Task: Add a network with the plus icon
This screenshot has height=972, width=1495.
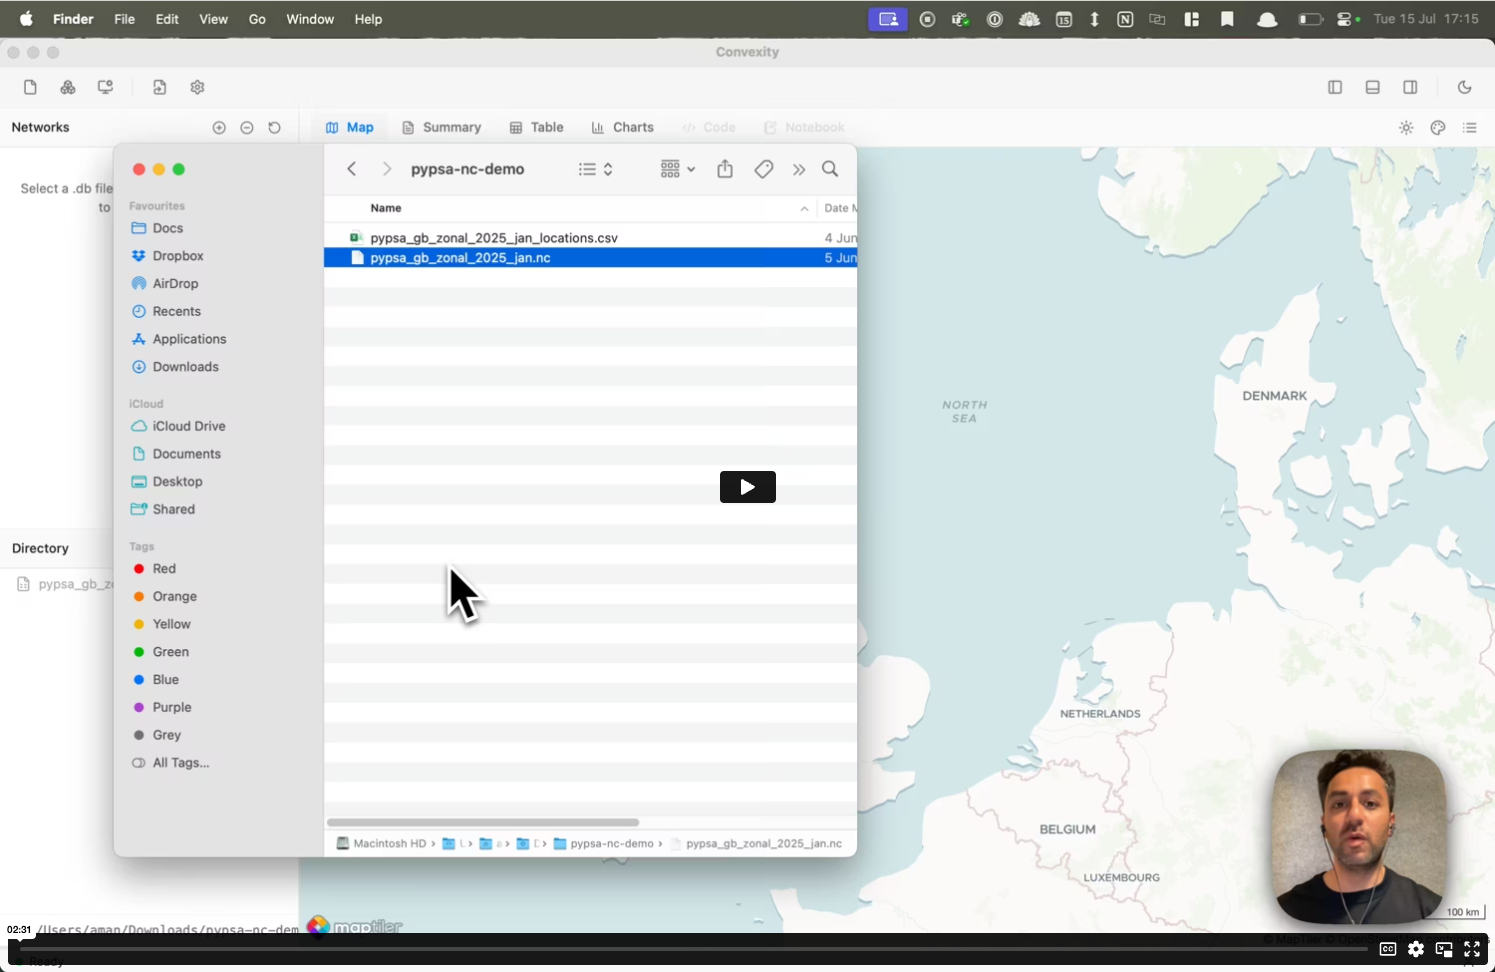Action: 219,128
